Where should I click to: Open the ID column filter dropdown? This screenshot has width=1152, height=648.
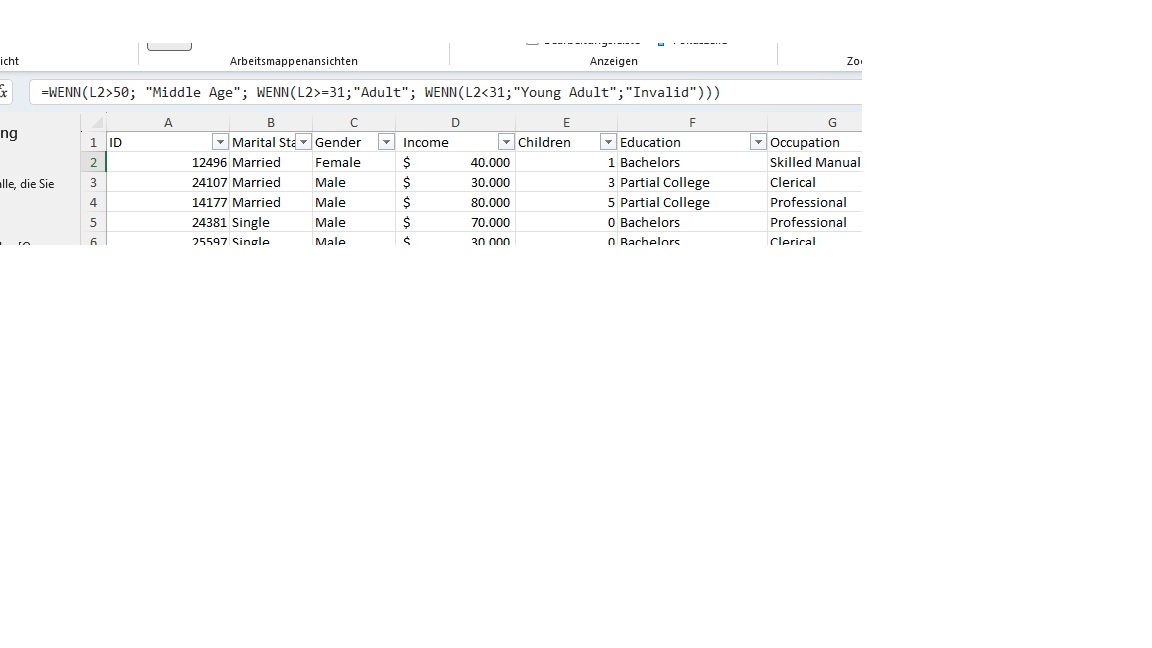tap(220, 142)
